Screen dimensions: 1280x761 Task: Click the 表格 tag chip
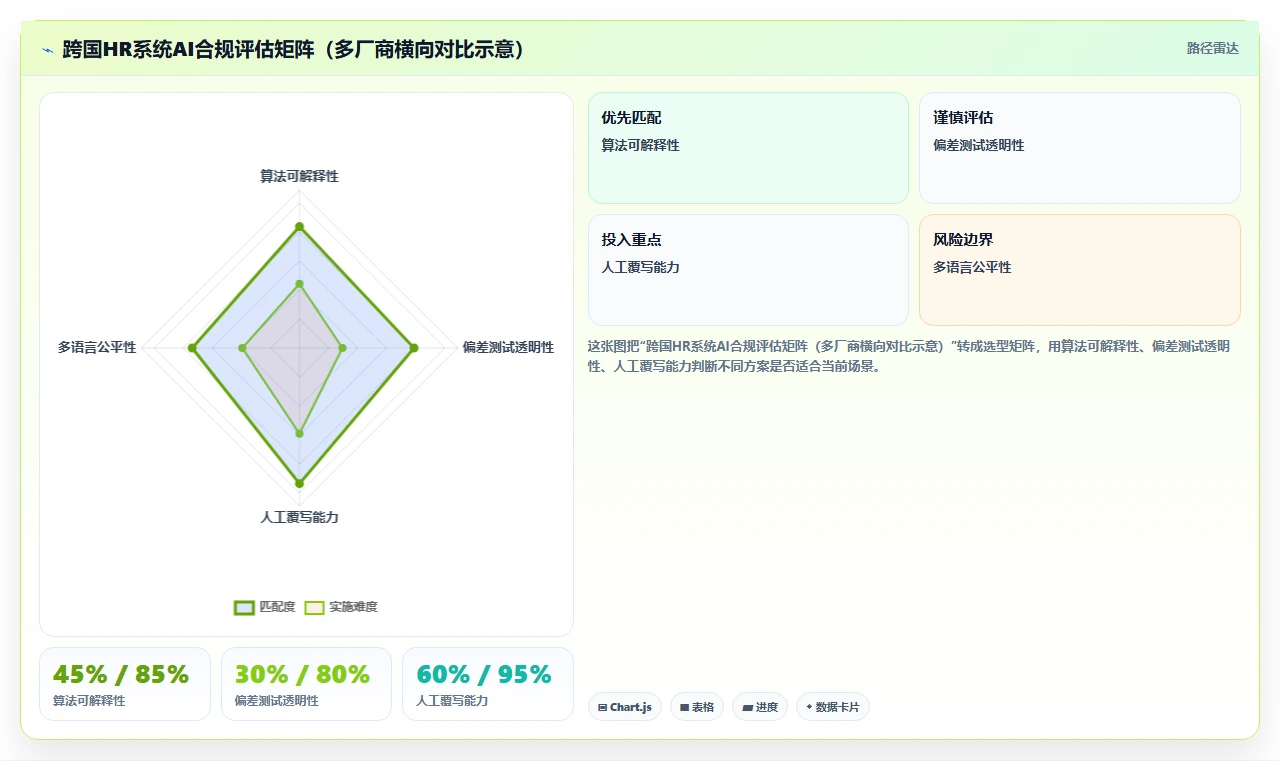pos(697,707)
